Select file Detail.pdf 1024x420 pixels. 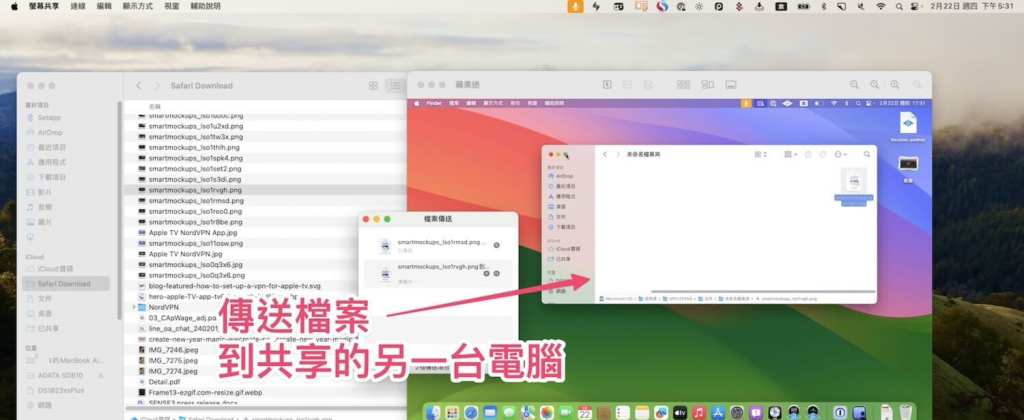point(163,381)
